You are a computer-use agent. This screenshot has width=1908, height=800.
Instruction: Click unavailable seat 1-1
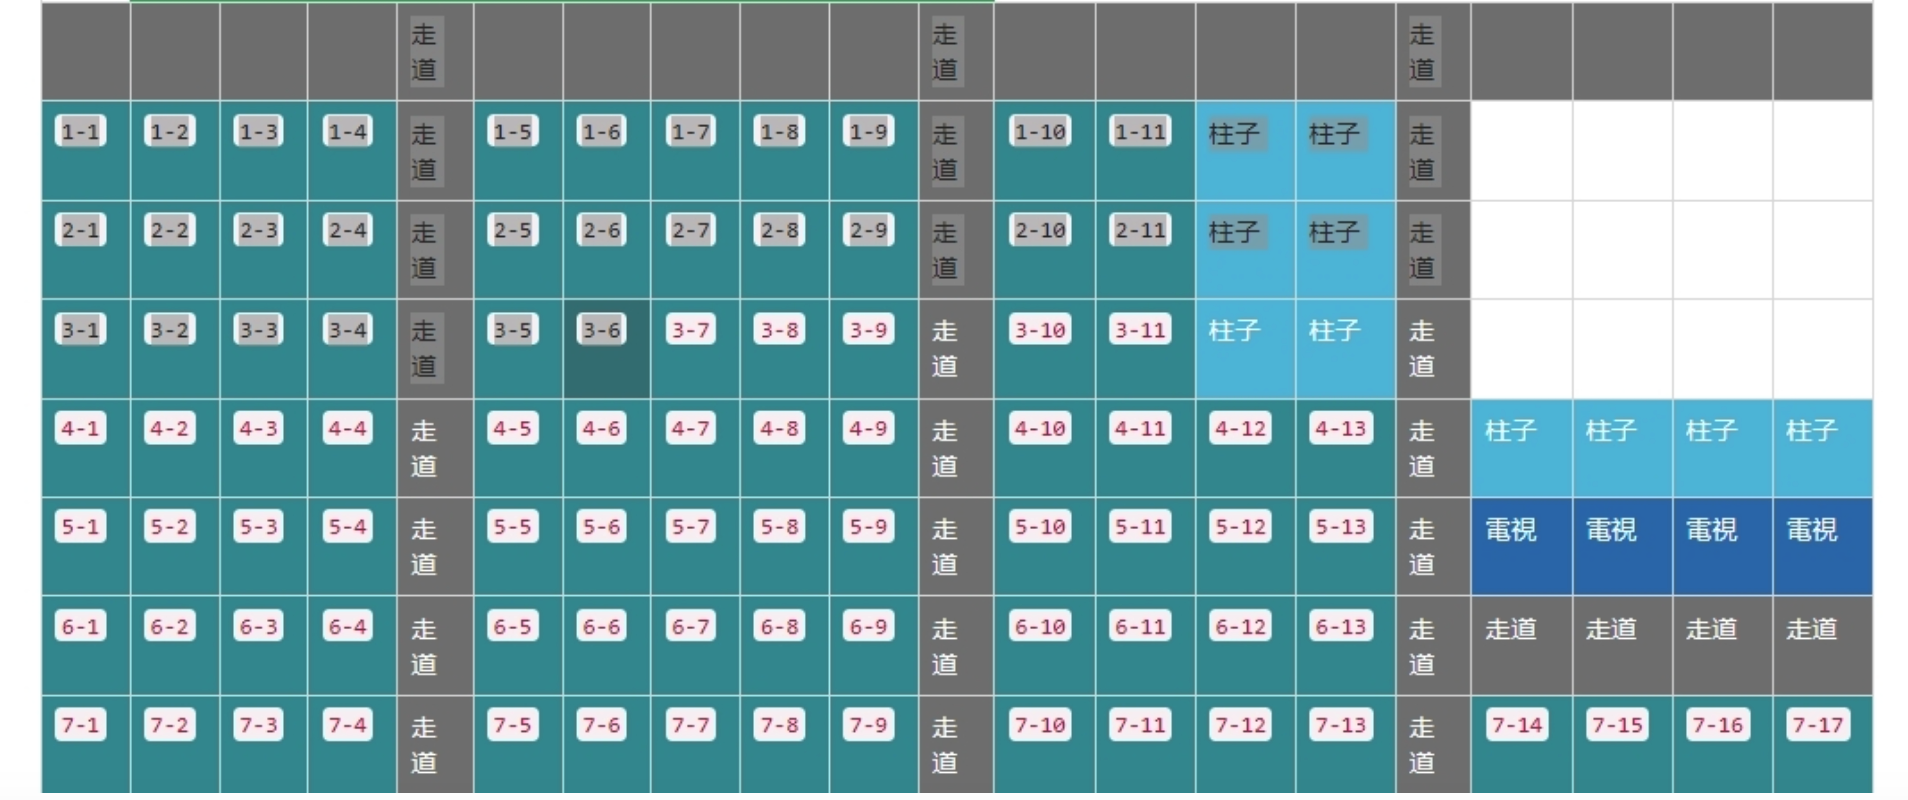click(80, 132)
